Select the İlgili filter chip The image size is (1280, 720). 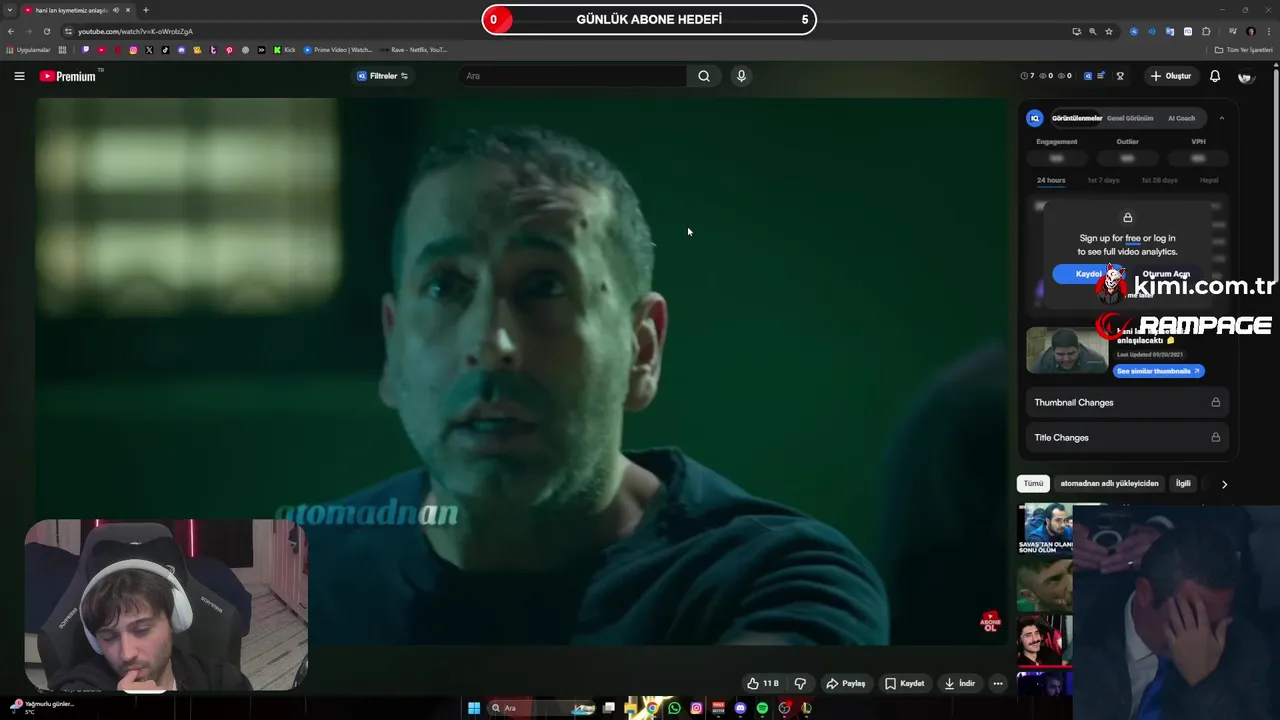coord(1183,484)
